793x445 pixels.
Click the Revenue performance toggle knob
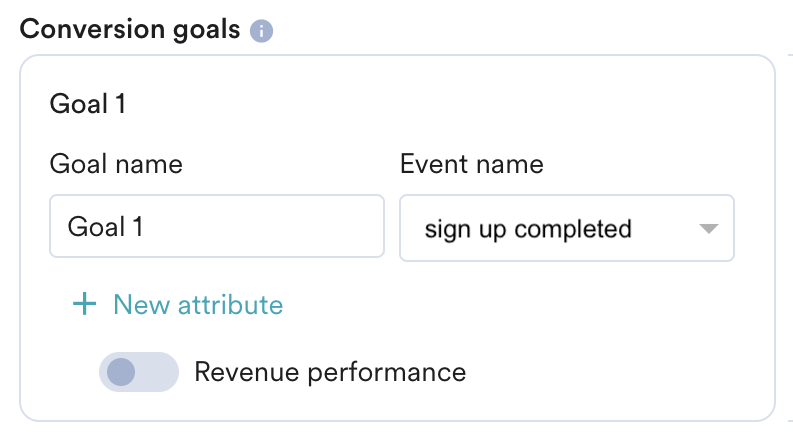(121, 373)
